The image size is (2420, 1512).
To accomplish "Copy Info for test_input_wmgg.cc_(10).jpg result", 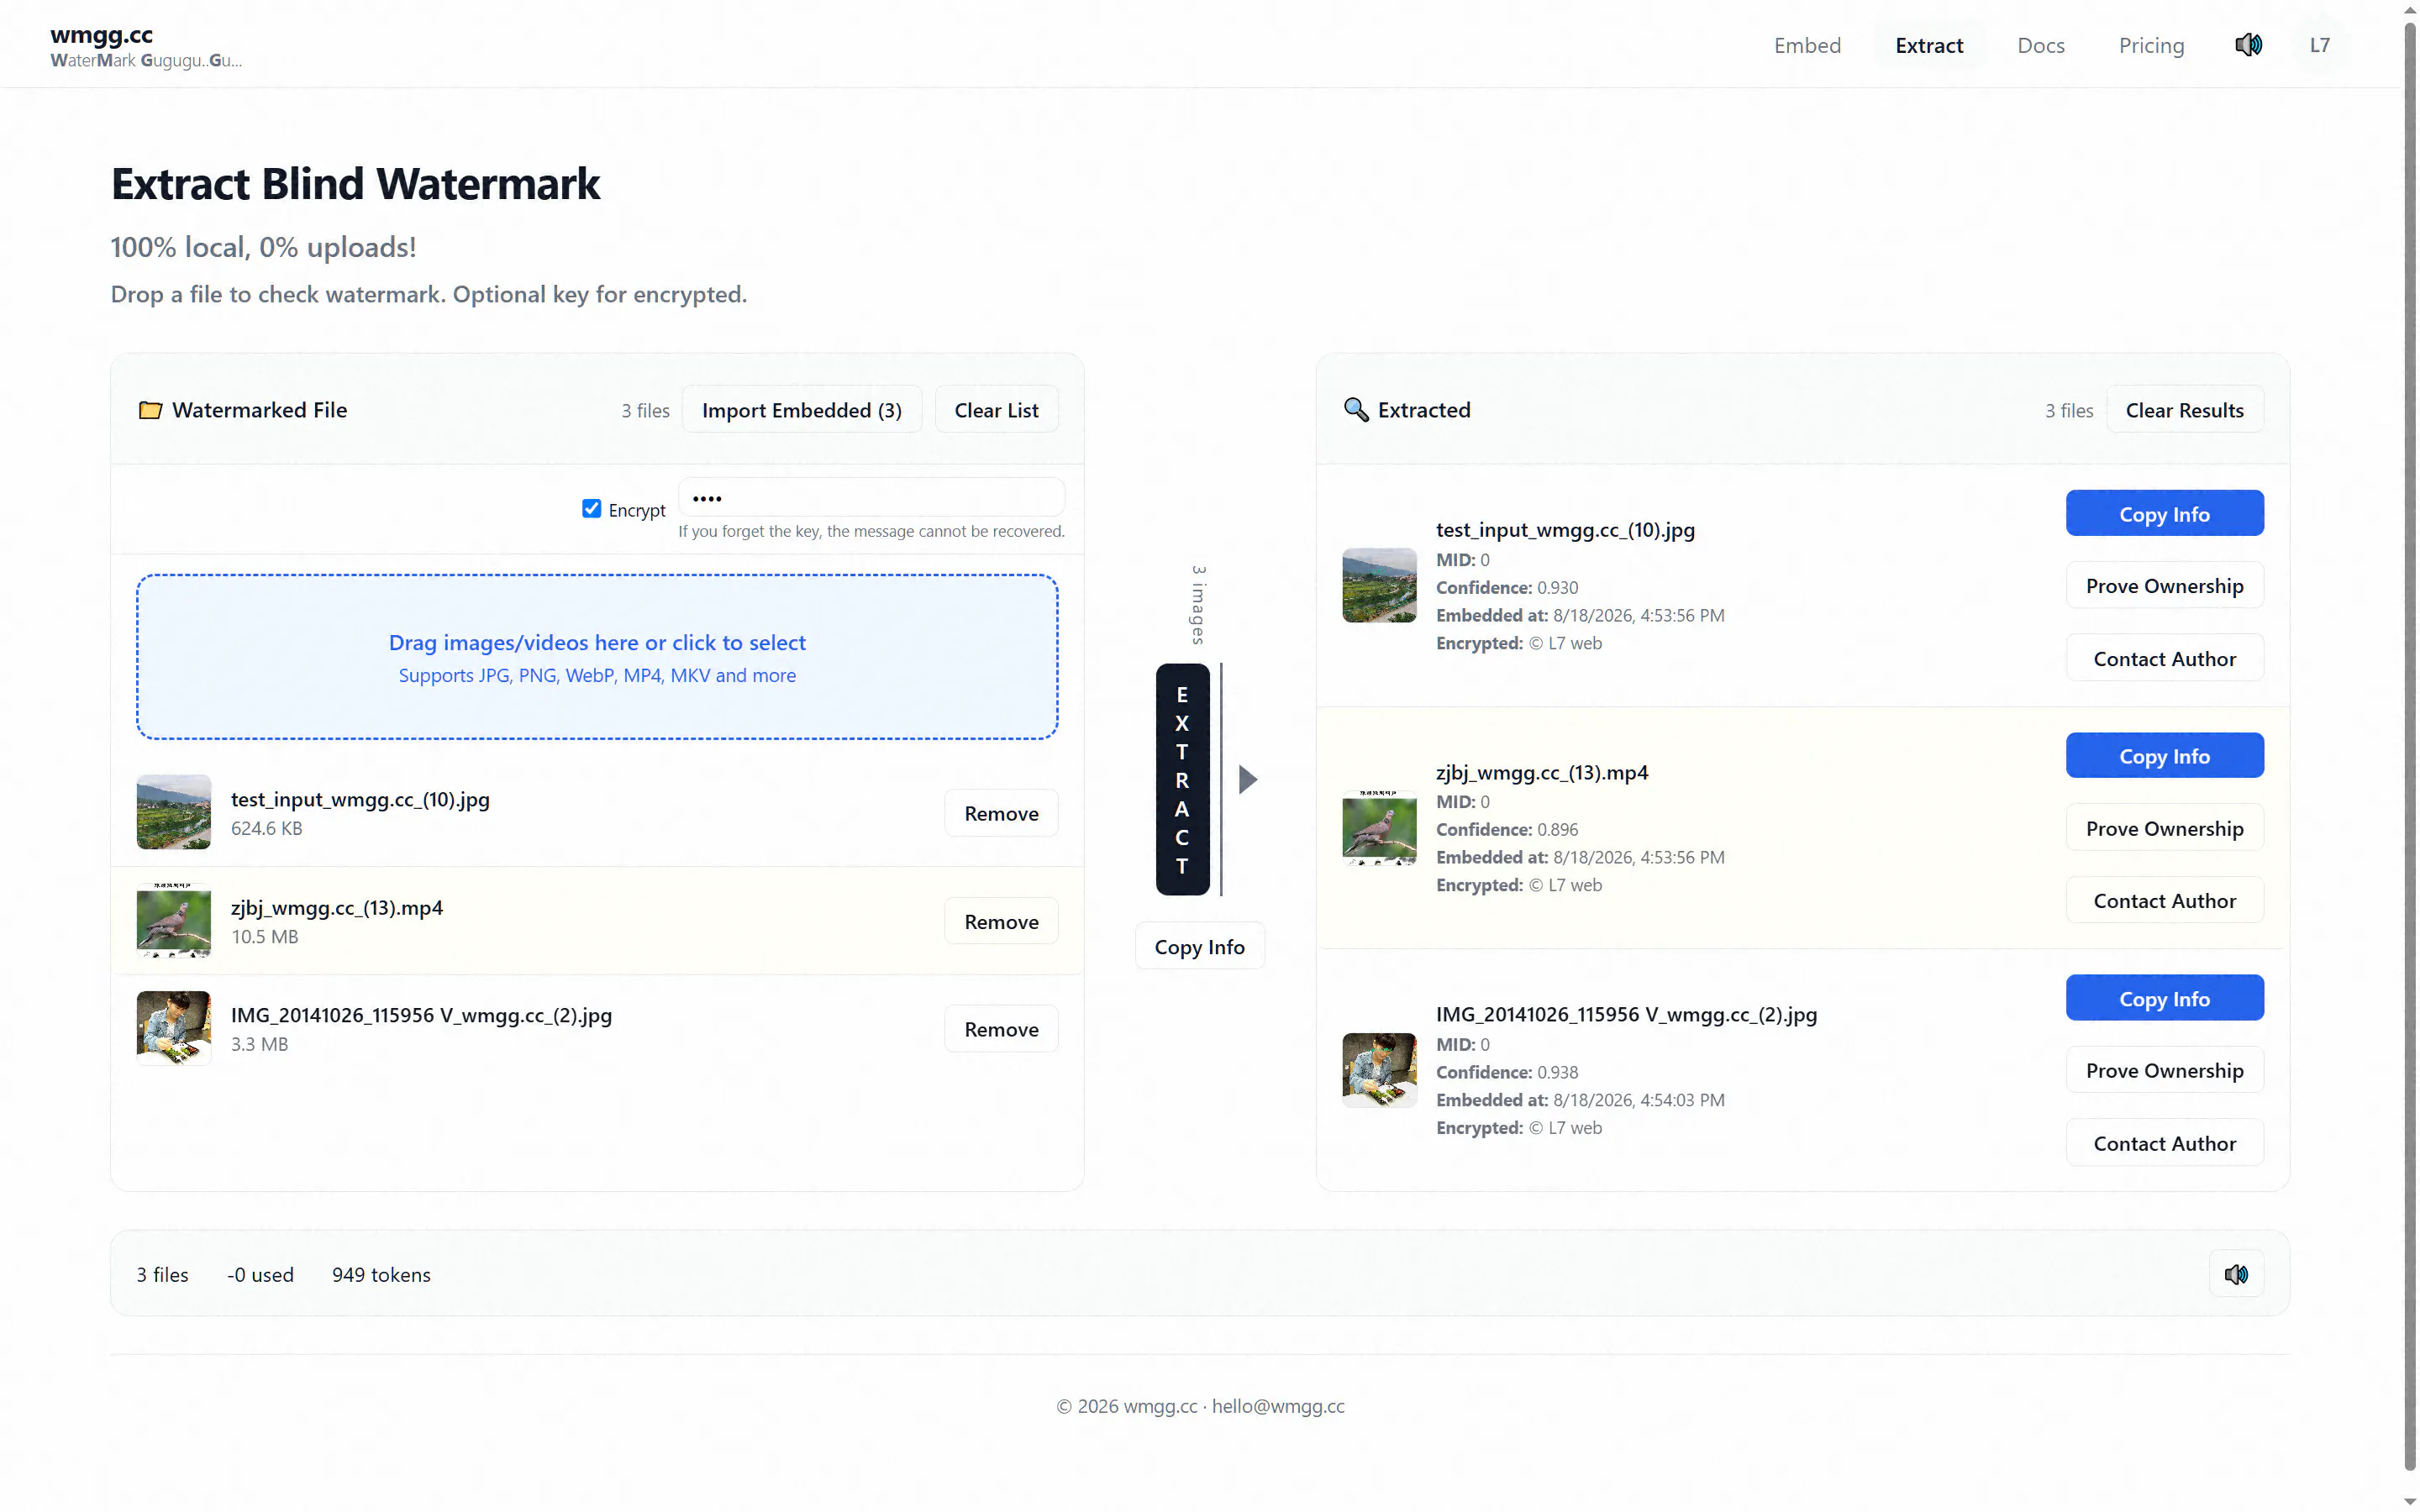I will coord(2164,513).
